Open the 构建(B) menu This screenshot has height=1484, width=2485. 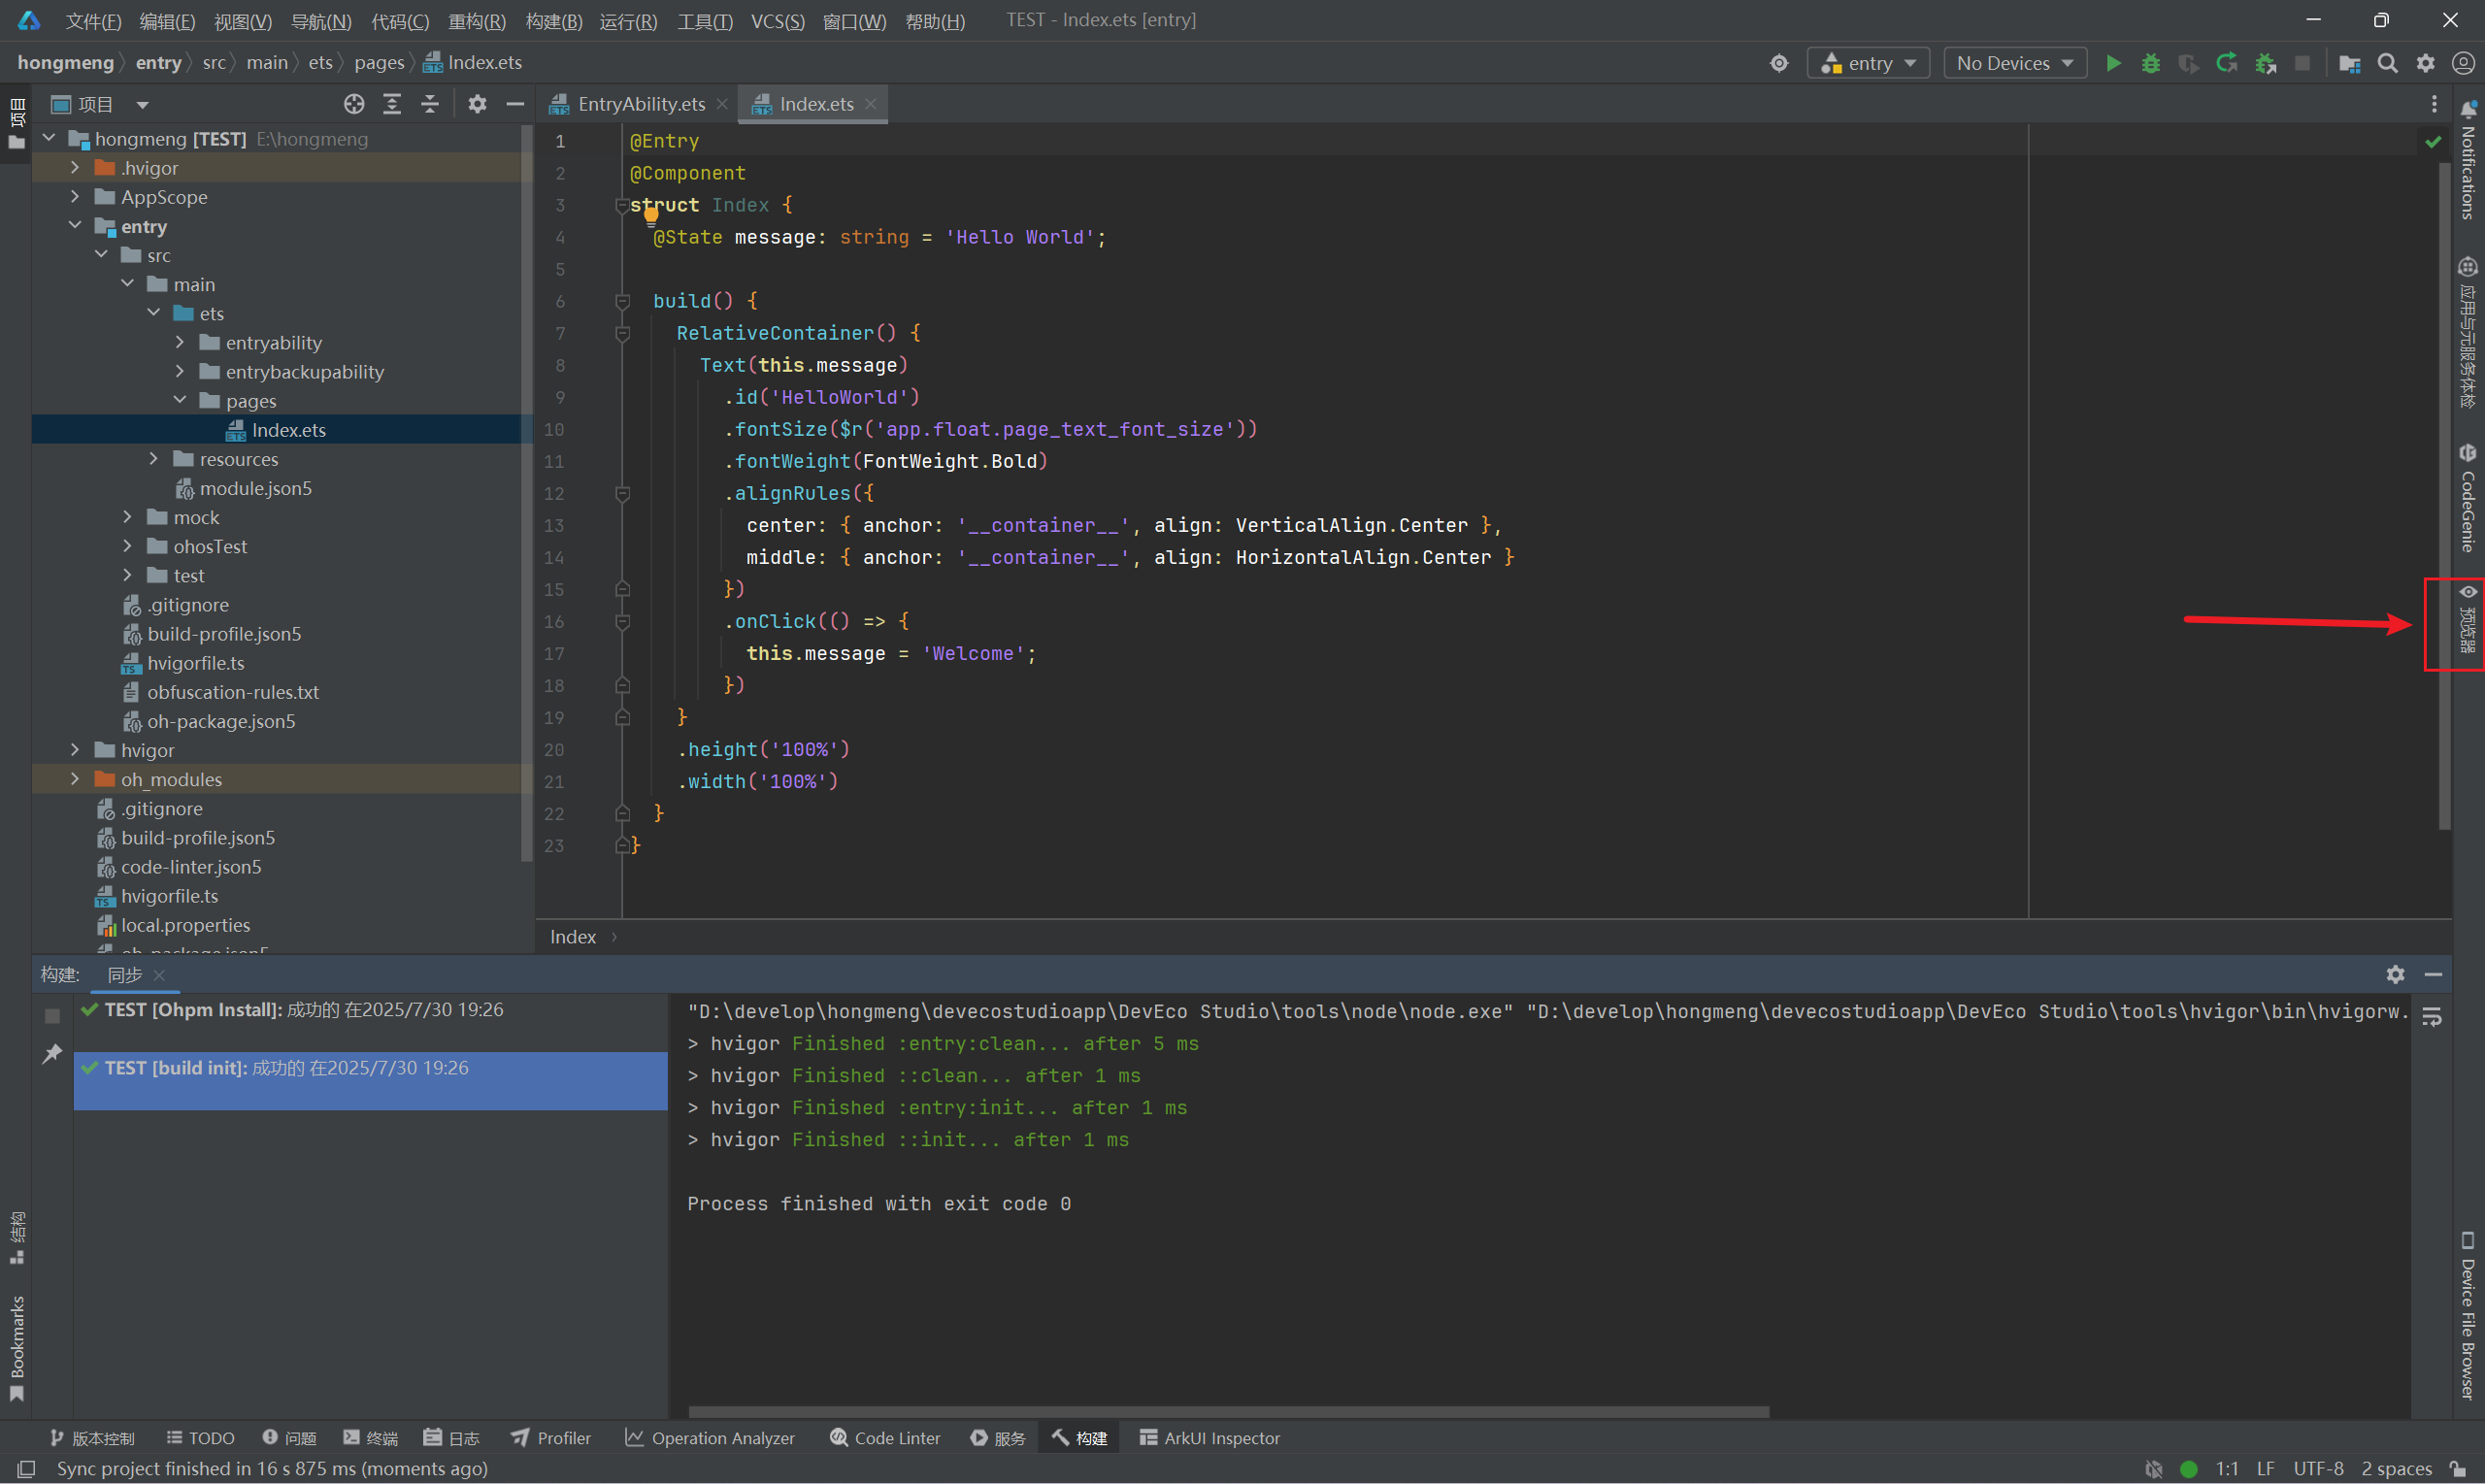553,21
